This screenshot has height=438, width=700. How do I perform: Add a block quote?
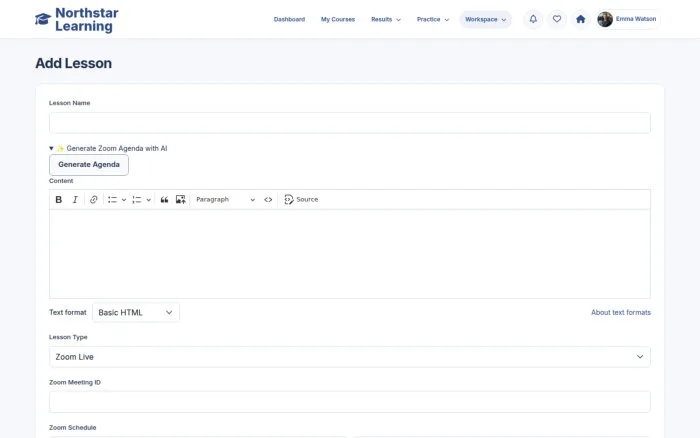point(164,200)
